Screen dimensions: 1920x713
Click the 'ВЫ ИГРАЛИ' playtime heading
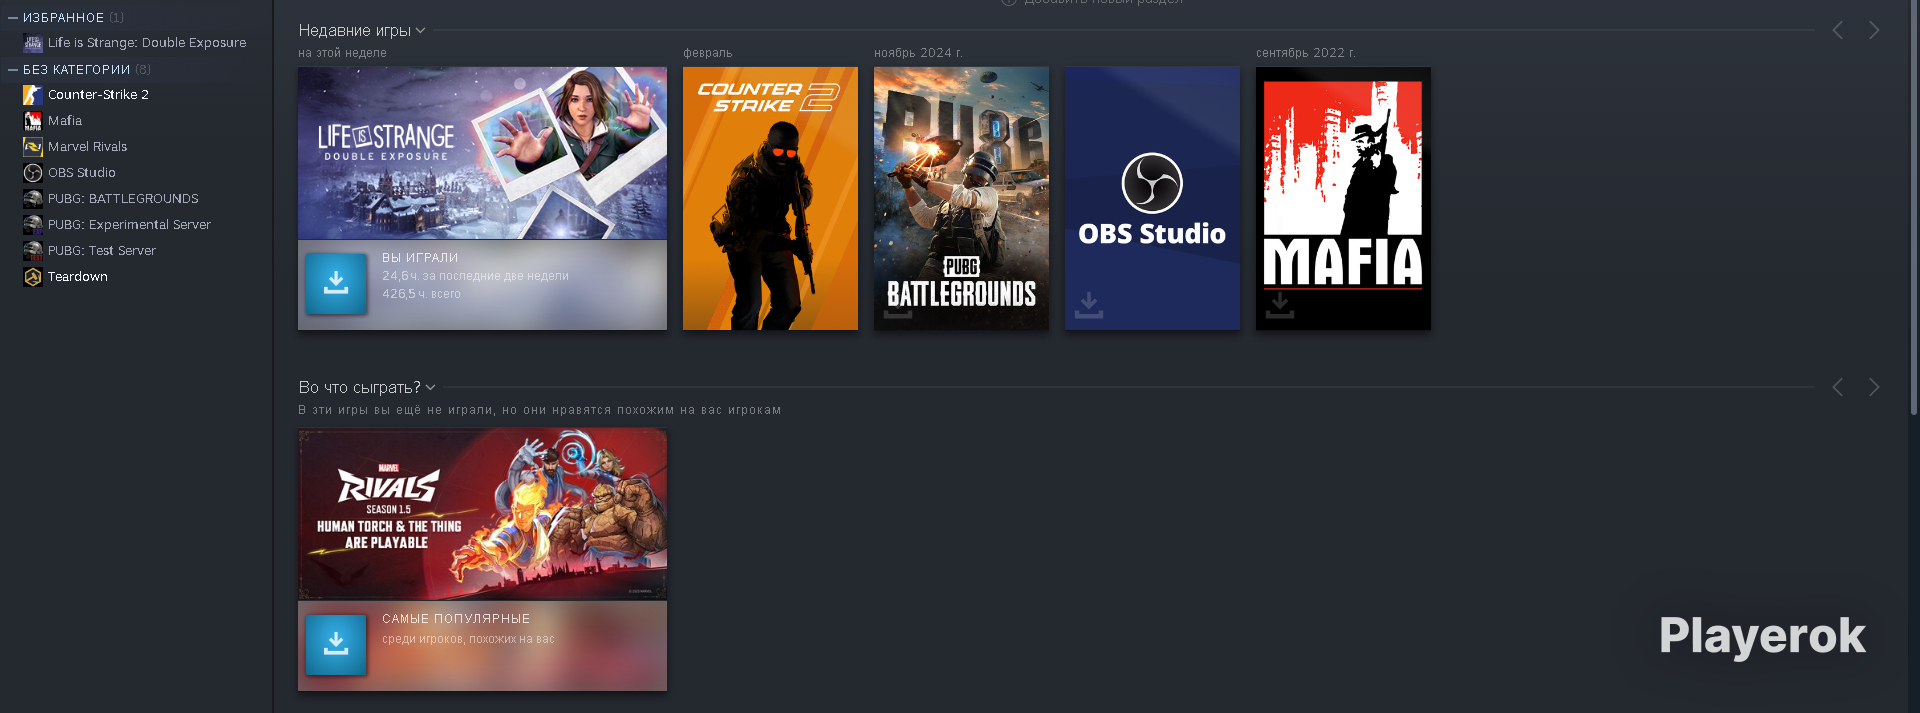pyautogui.click(x=420, y=258)
